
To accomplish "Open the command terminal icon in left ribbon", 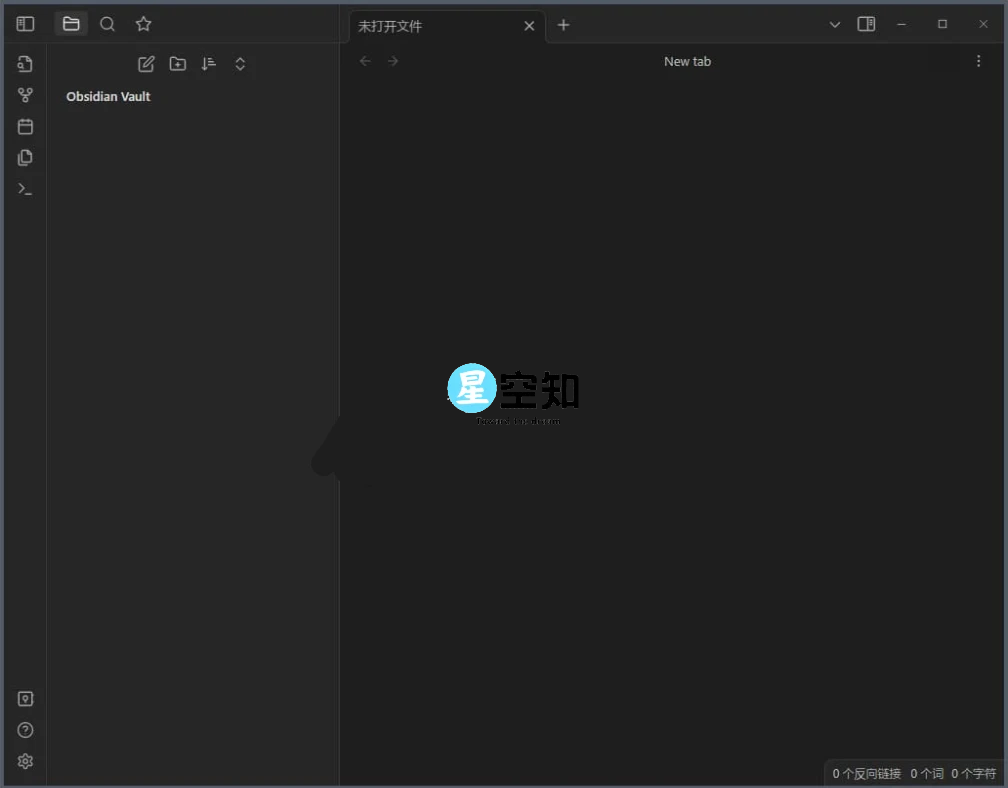I will coord(25,188).
